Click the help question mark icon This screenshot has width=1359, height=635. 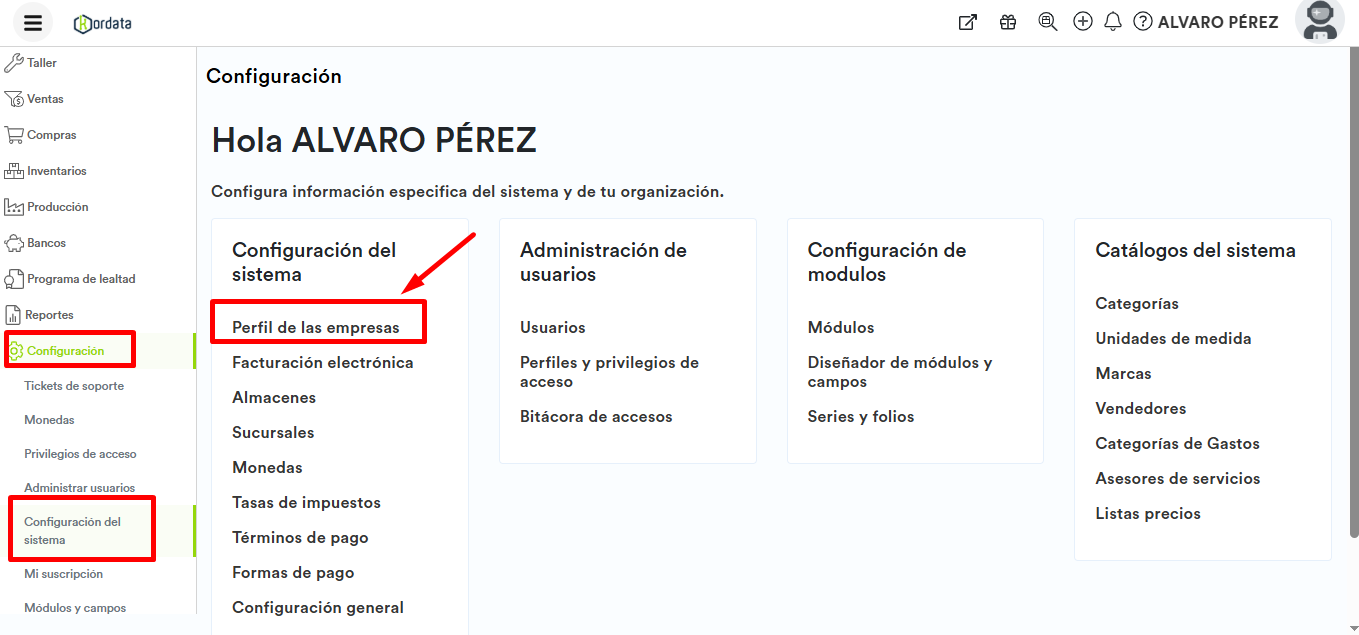click(x=1143, y=22)
